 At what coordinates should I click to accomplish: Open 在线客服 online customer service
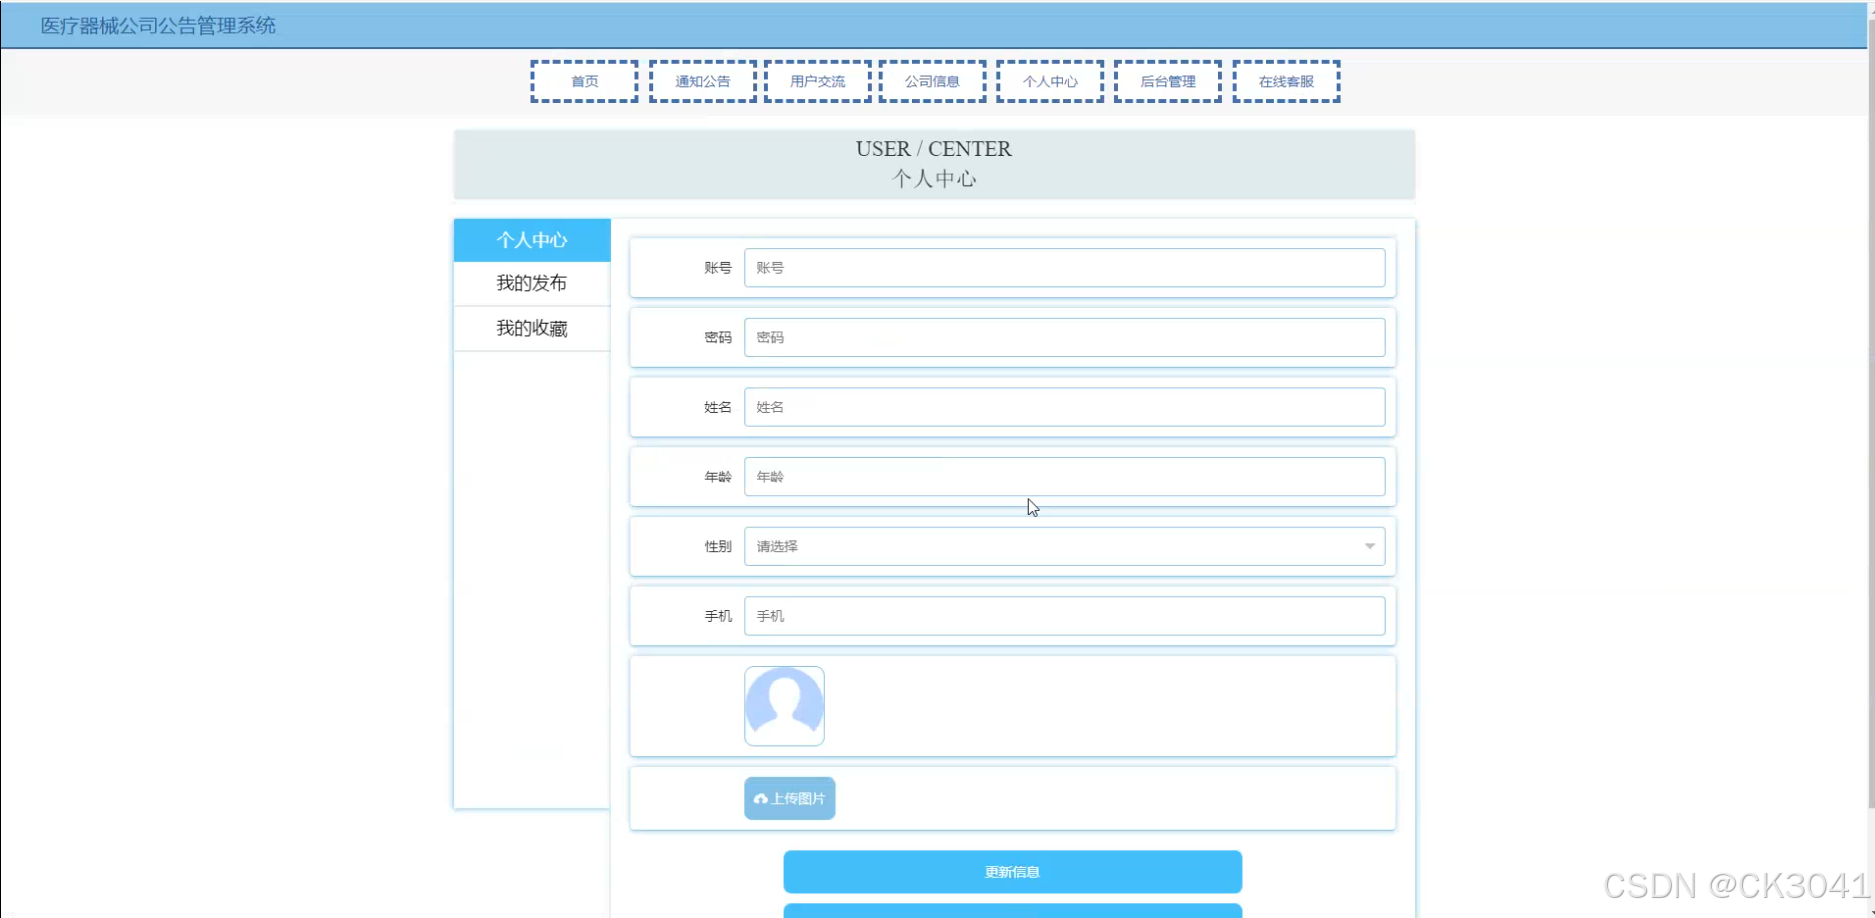point(1286,81)
